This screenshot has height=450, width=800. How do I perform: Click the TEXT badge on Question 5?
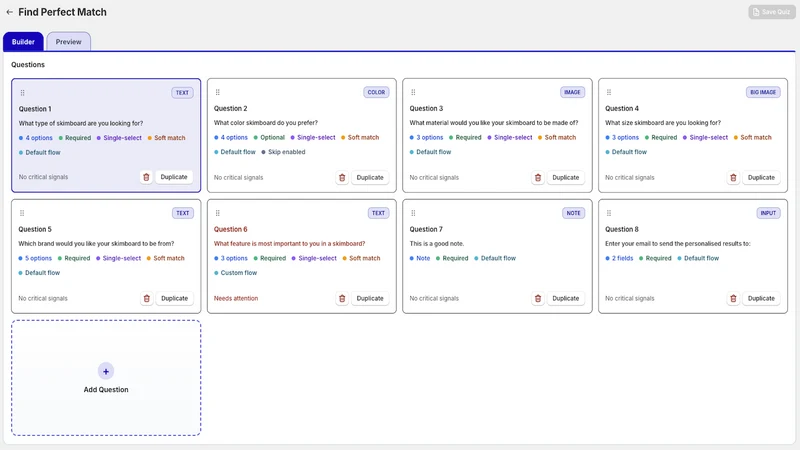click(183, 213)
